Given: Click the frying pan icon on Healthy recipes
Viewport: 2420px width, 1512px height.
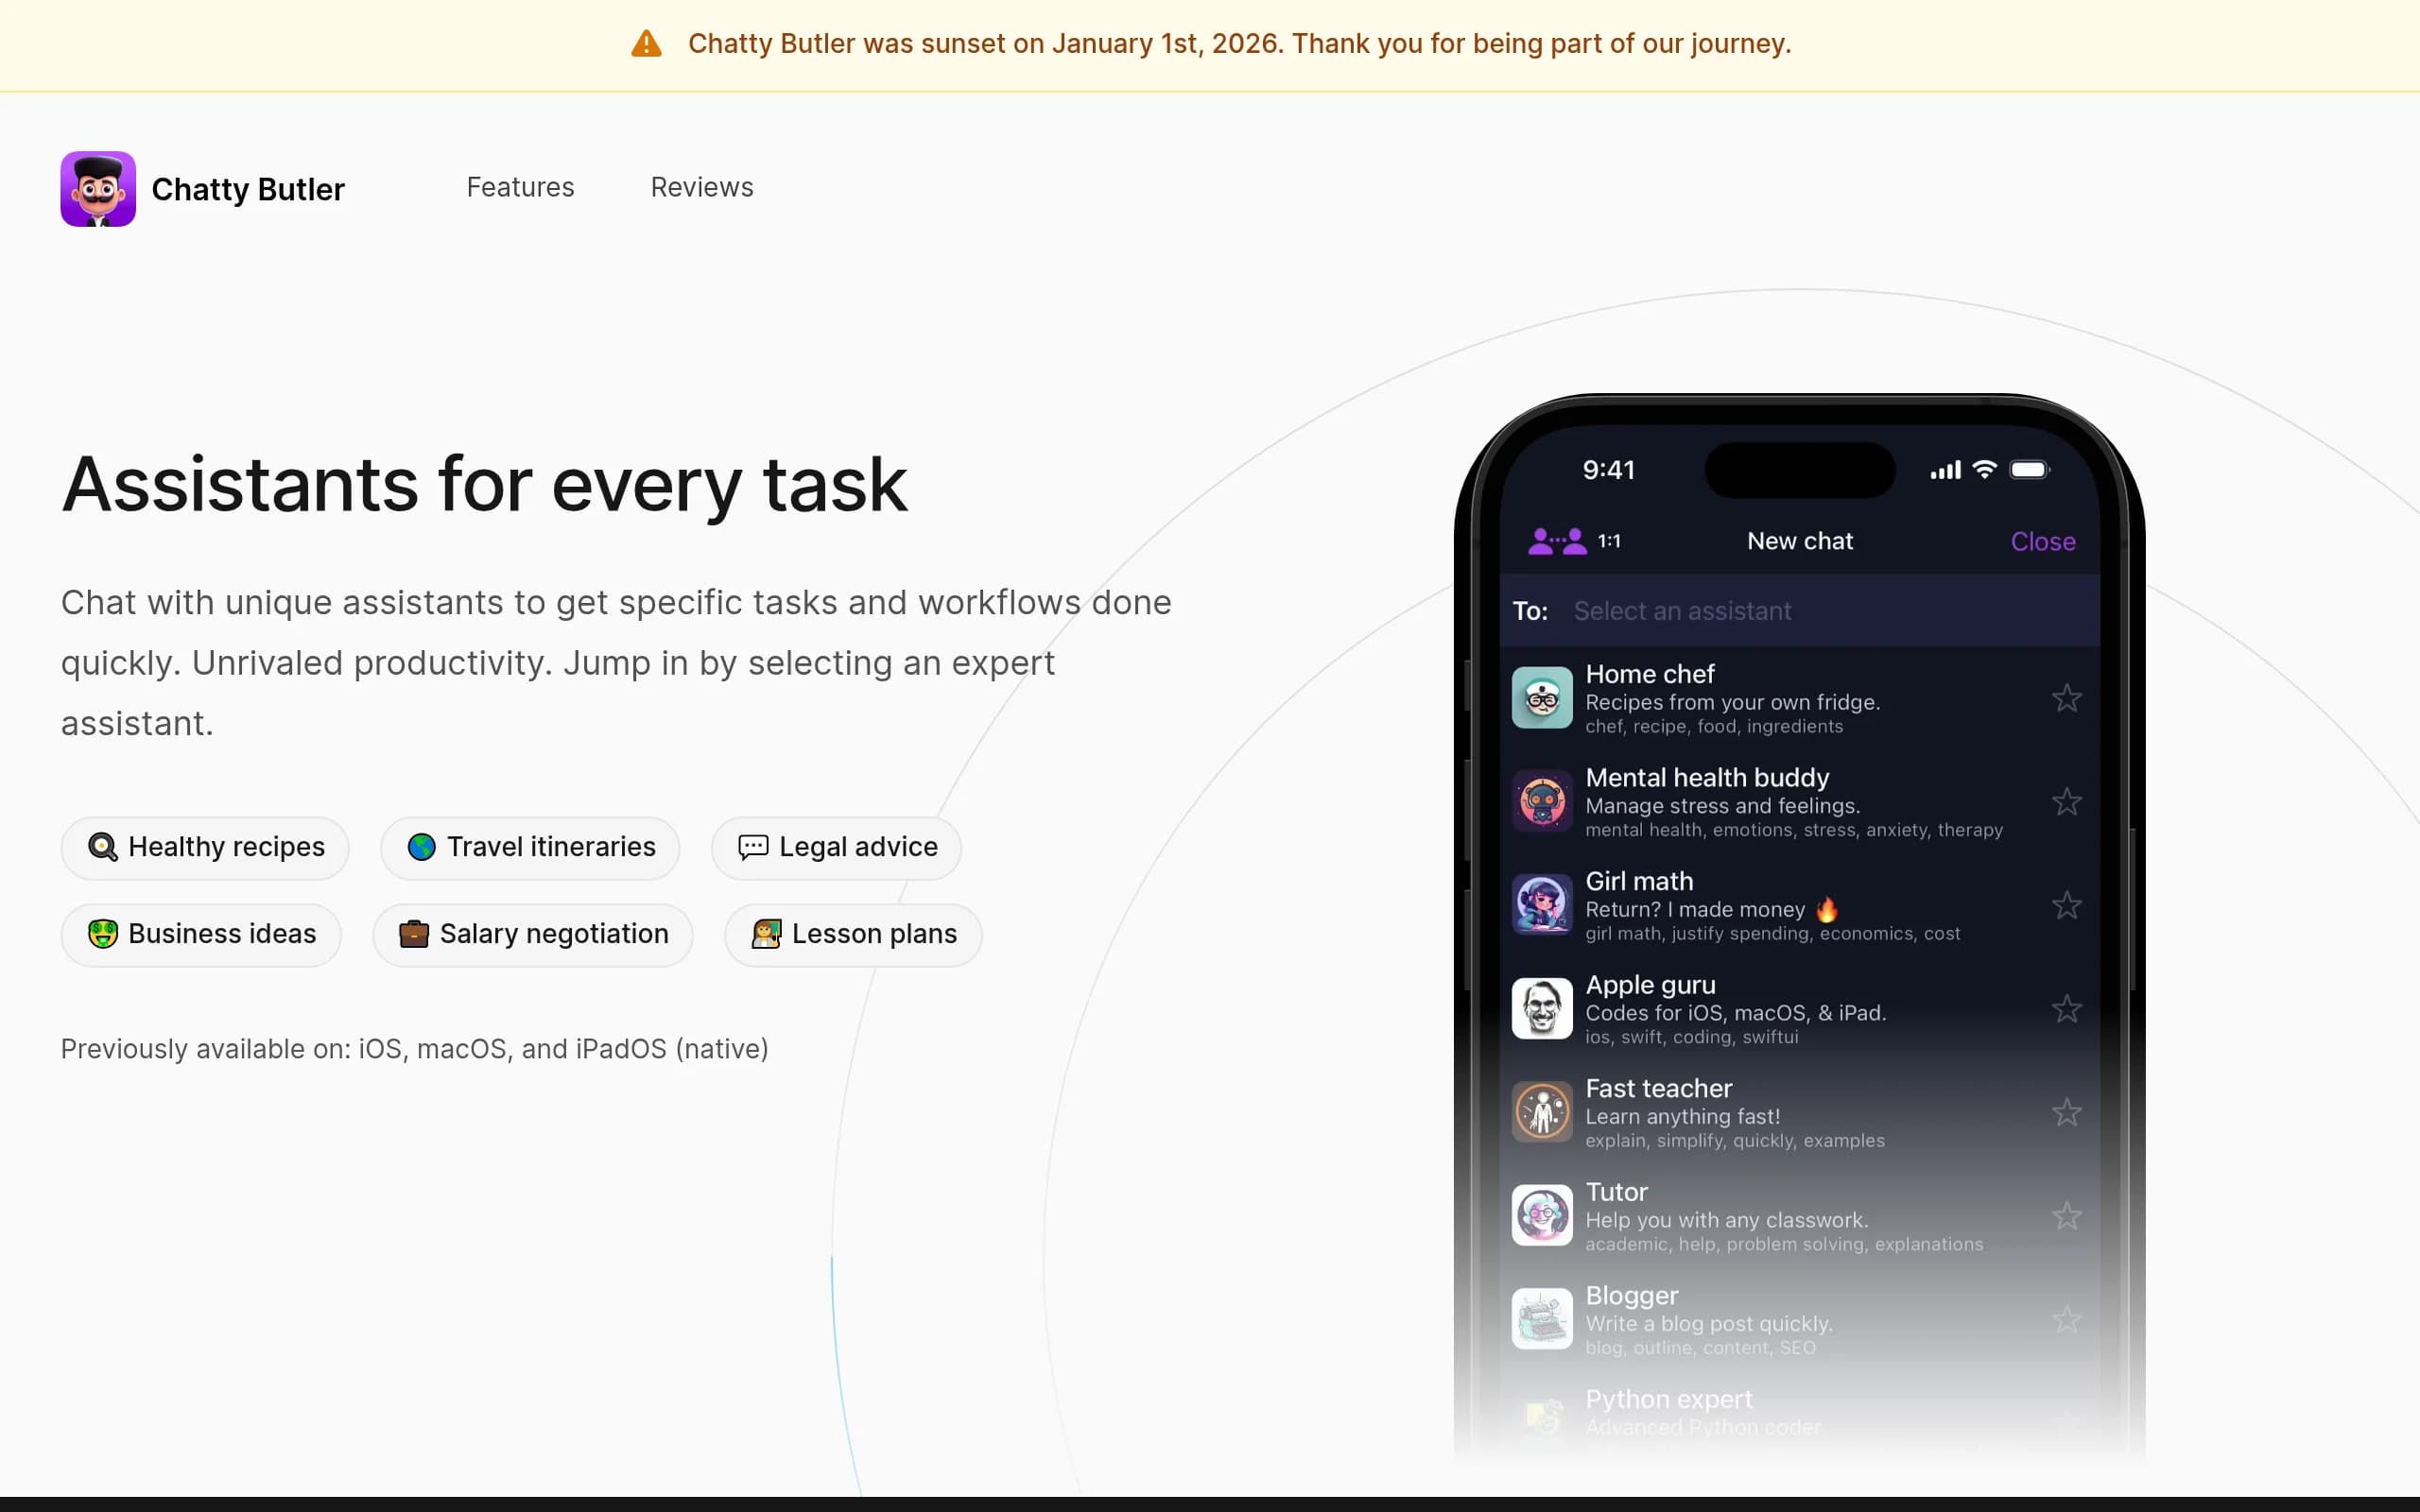Looking at the screenshot, I should pos(103,847).
